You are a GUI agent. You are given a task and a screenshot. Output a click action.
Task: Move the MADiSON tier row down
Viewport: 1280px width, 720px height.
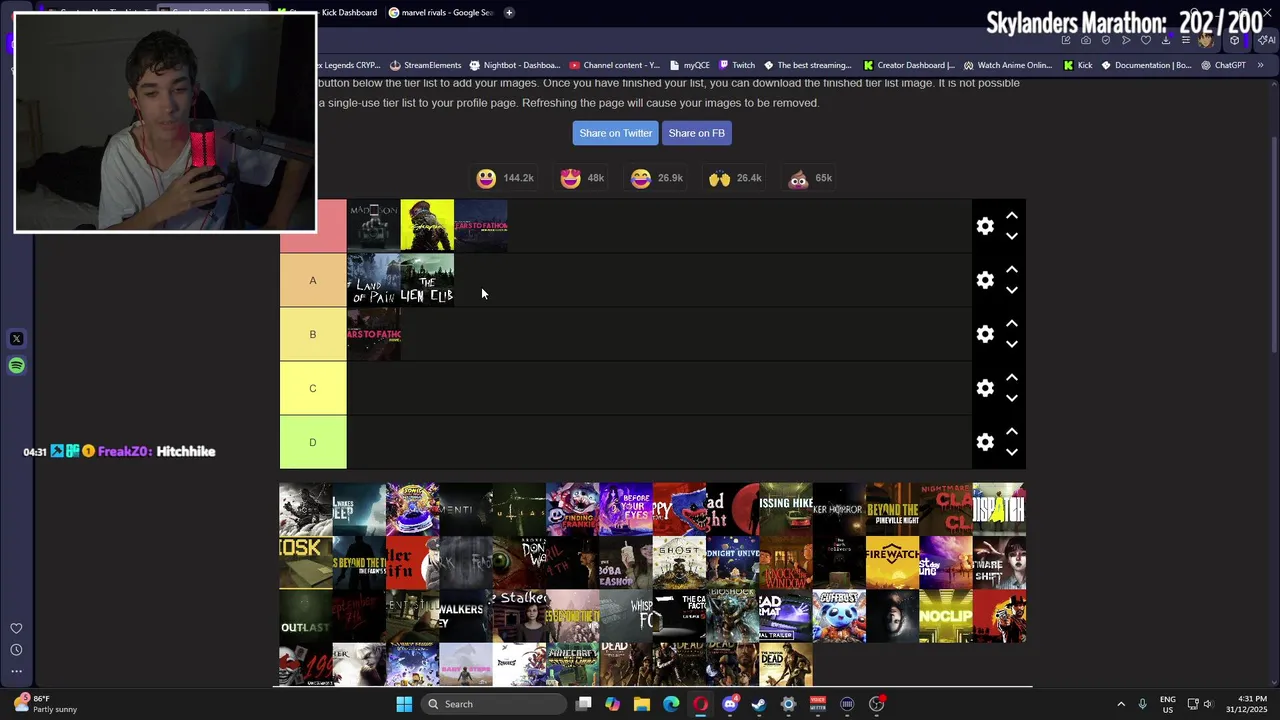click(1012, 236)
